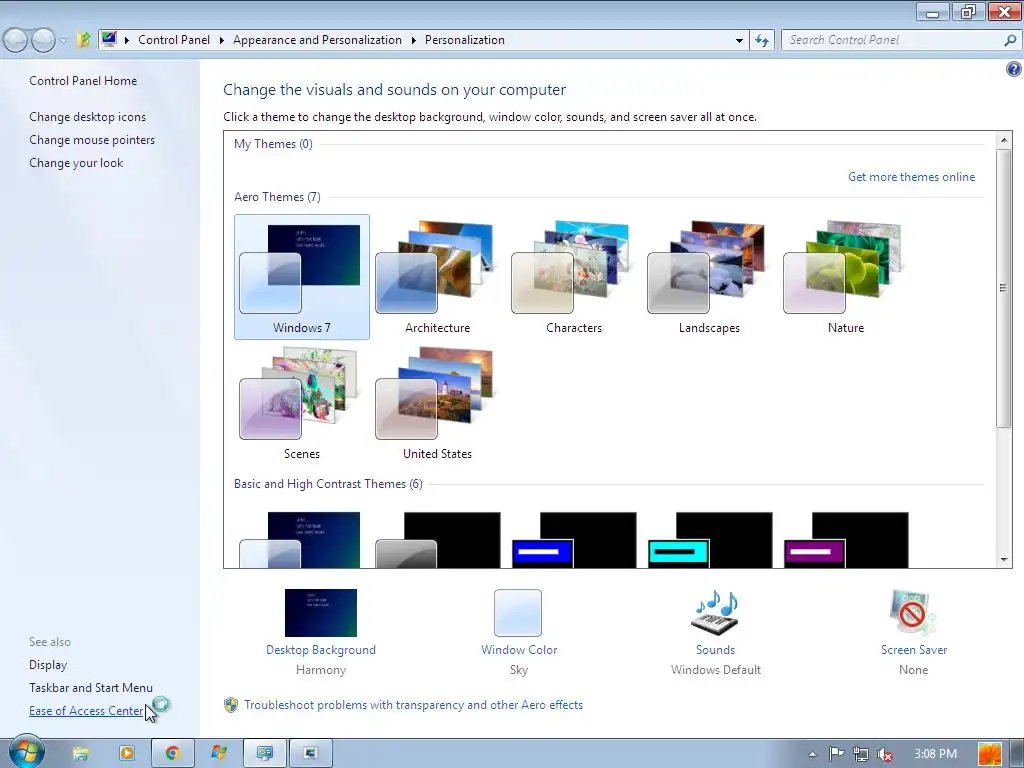1024x768 pixels.
Task: Expand arrow after Control Panel breadcrumb
Action: (x=221, y=40)
